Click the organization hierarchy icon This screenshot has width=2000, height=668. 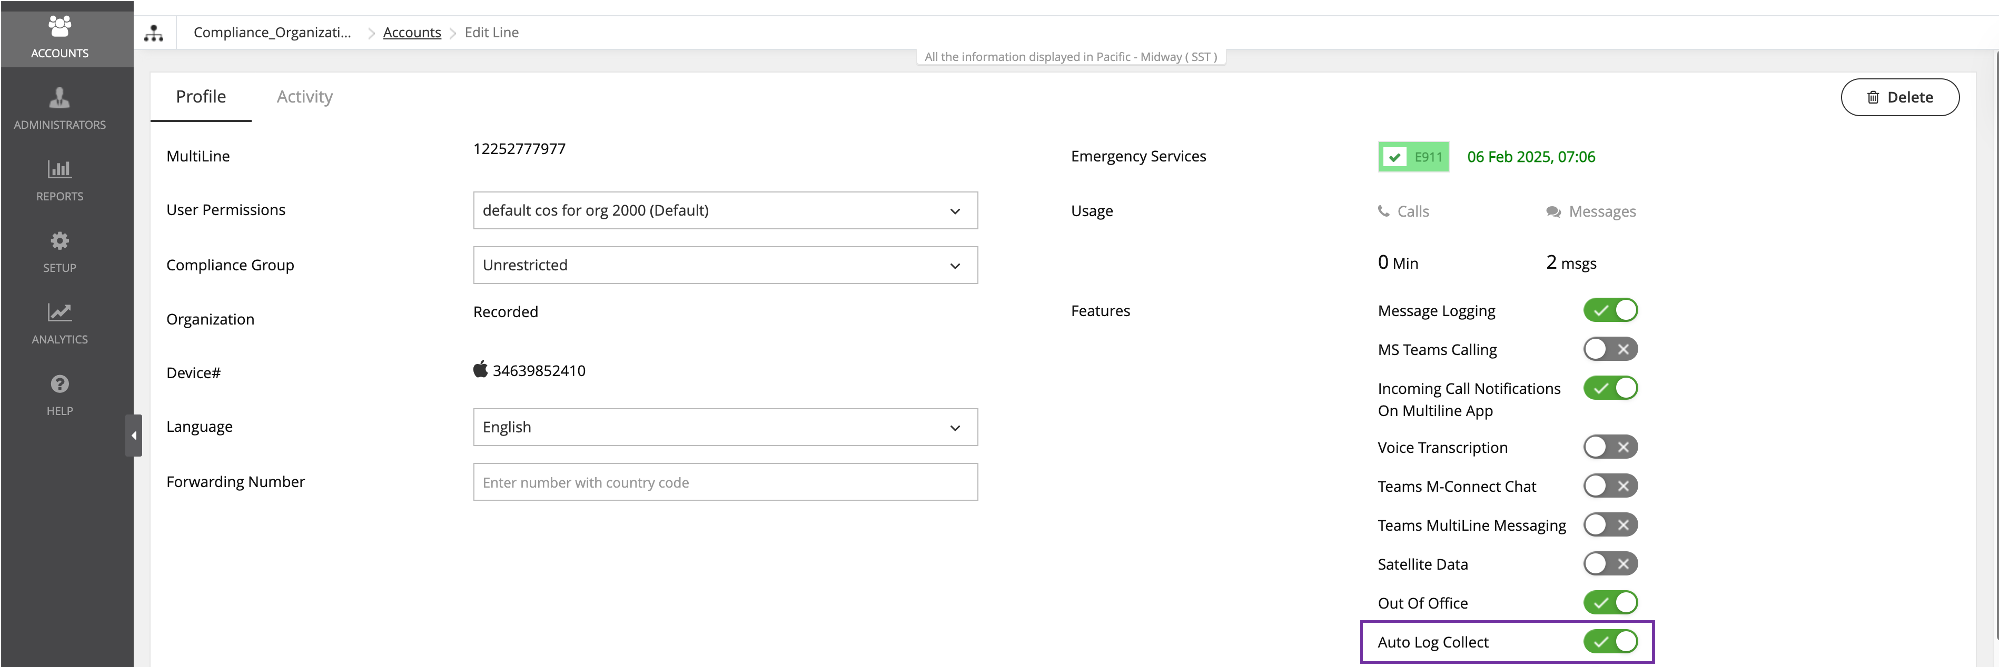pyautogui.click(x=154, y=33)
